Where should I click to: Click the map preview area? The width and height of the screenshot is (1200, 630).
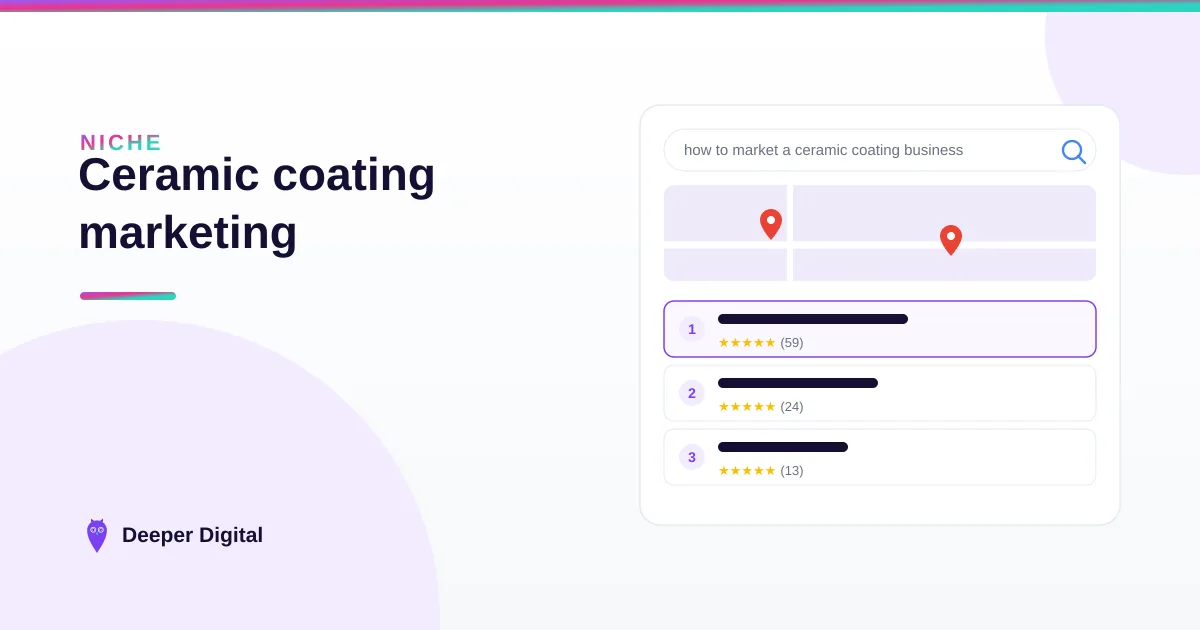pyautogui.click(x=880, y=233)
